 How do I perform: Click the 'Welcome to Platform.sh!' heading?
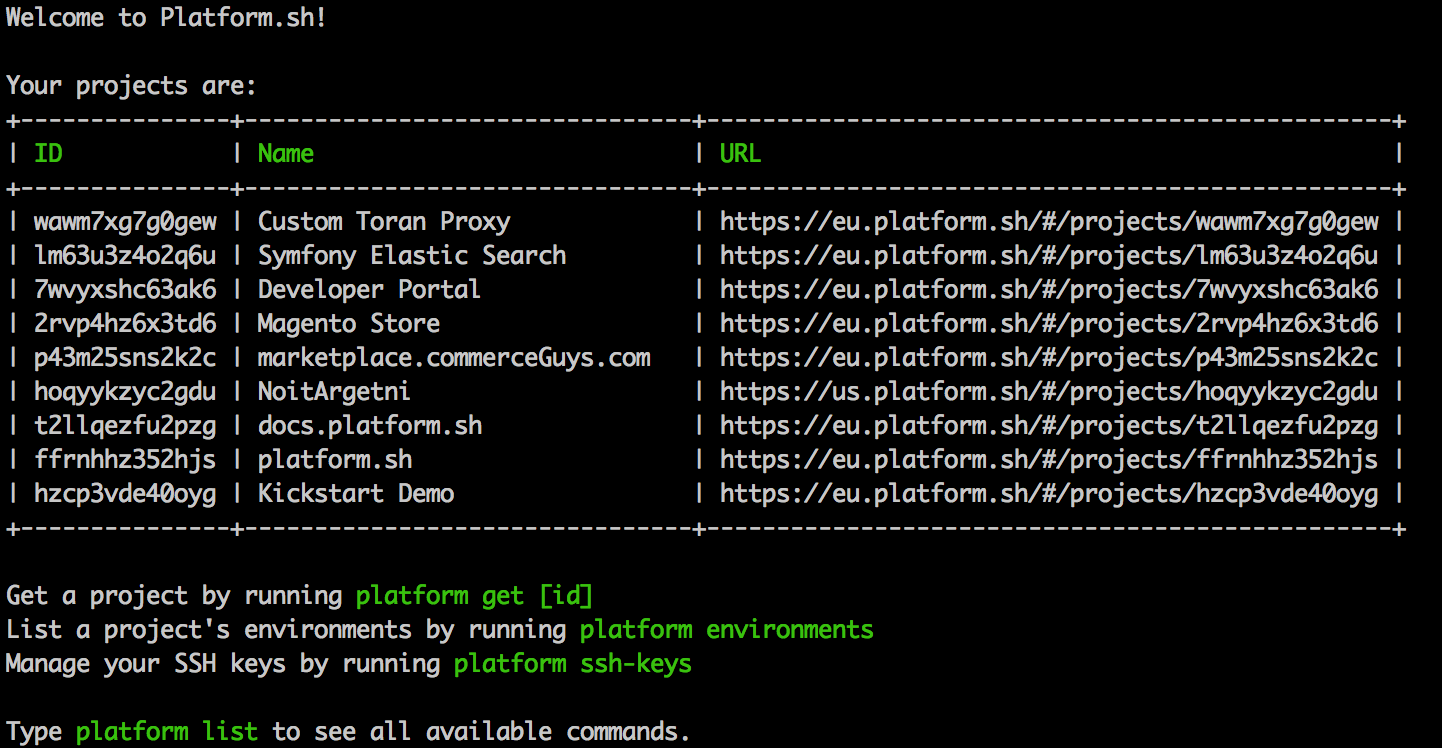click(x=166, y=19)
